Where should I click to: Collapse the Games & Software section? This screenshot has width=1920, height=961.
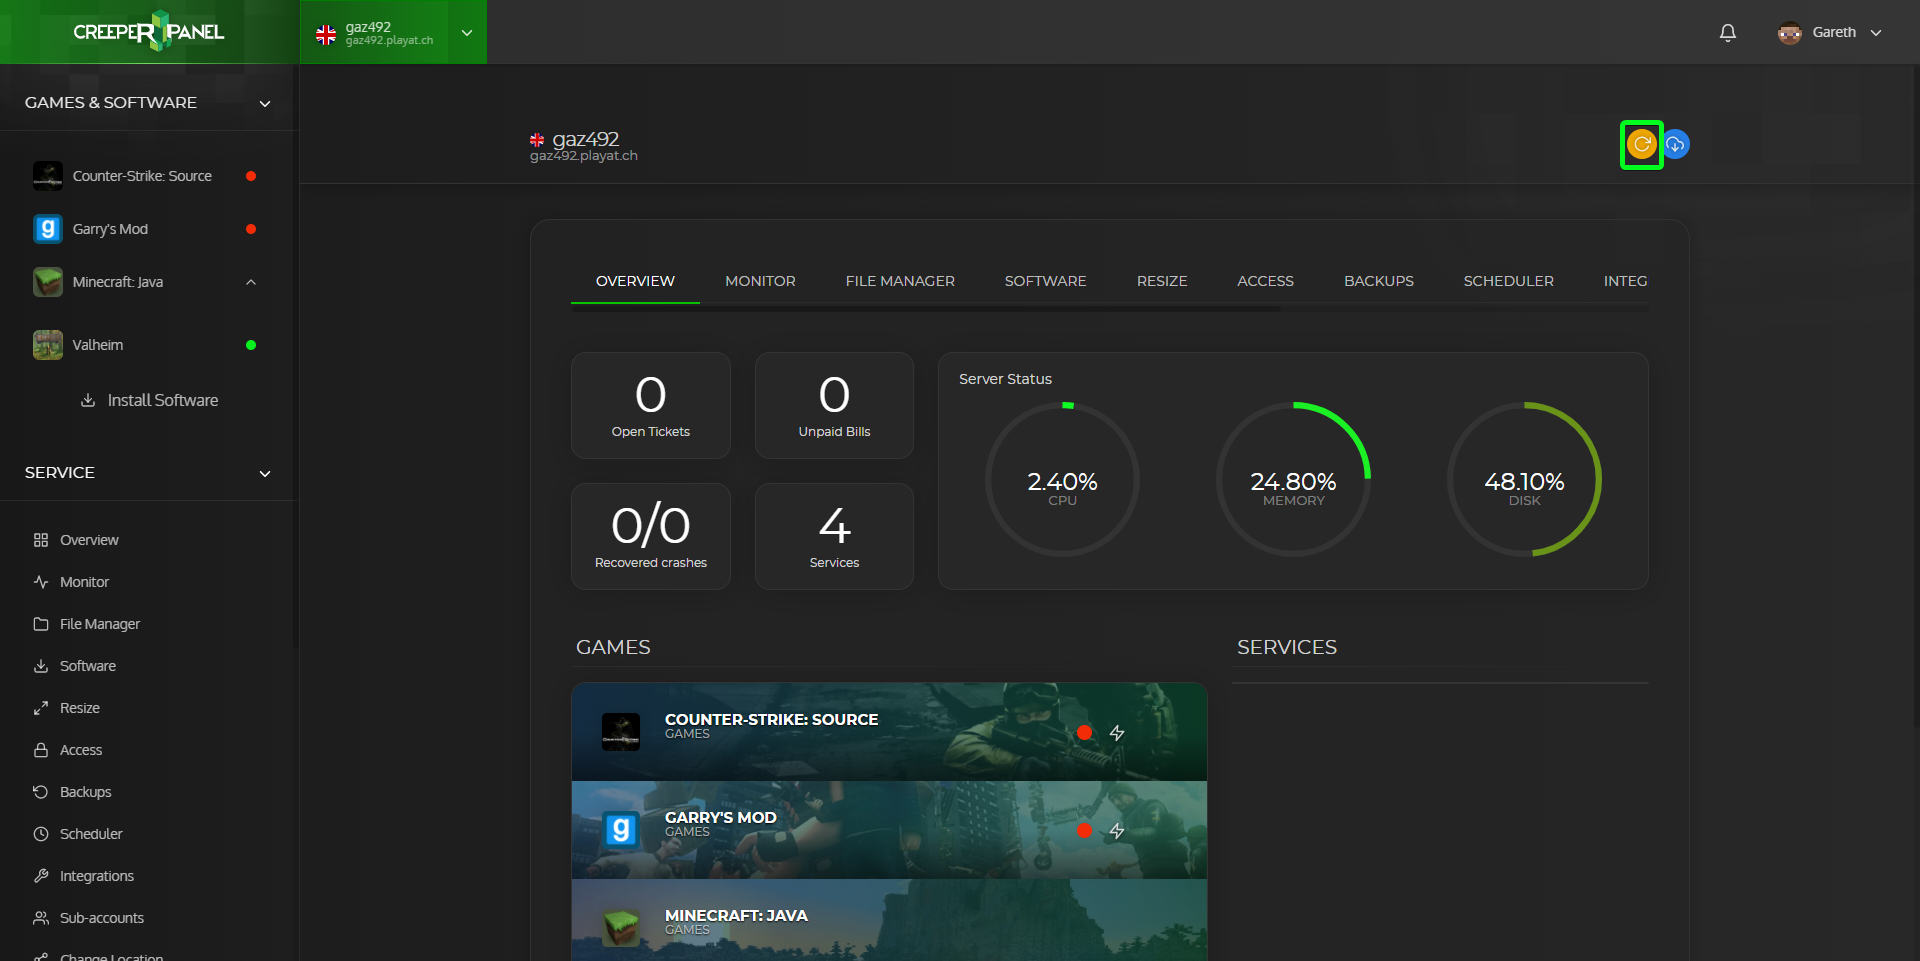(x=265, y=103)
